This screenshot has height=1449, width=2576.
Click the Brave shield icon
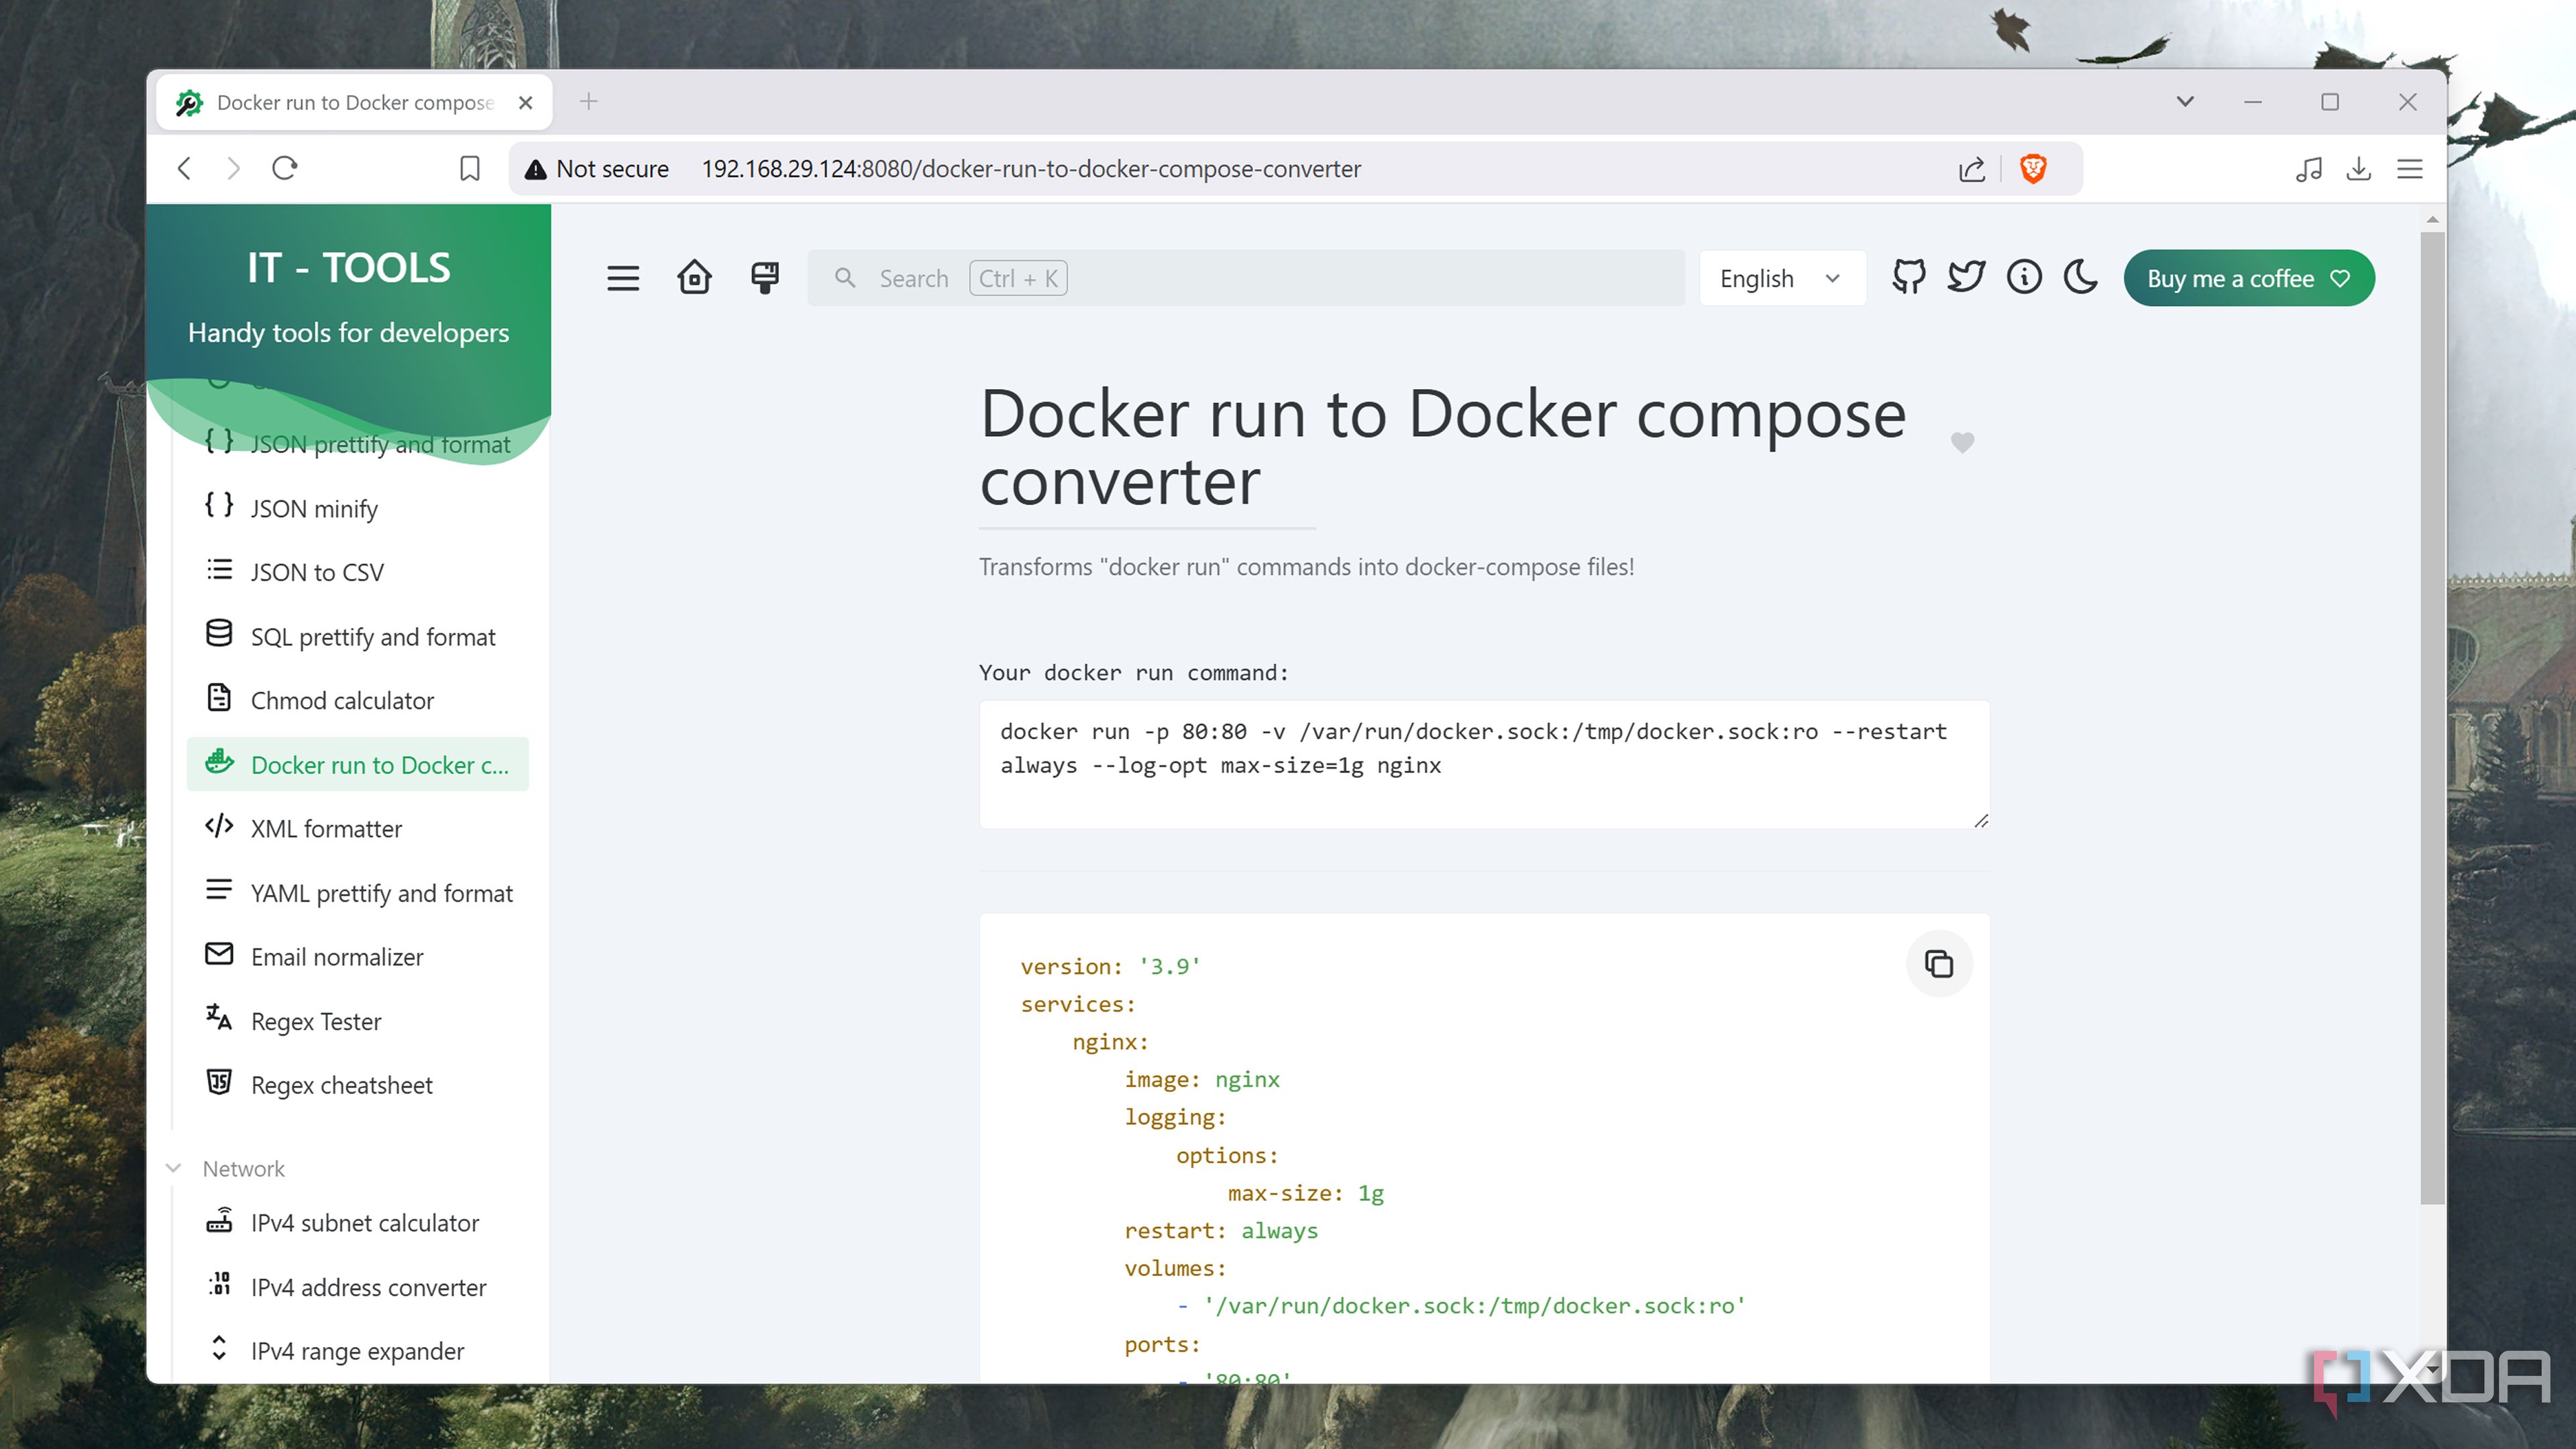2035,169
